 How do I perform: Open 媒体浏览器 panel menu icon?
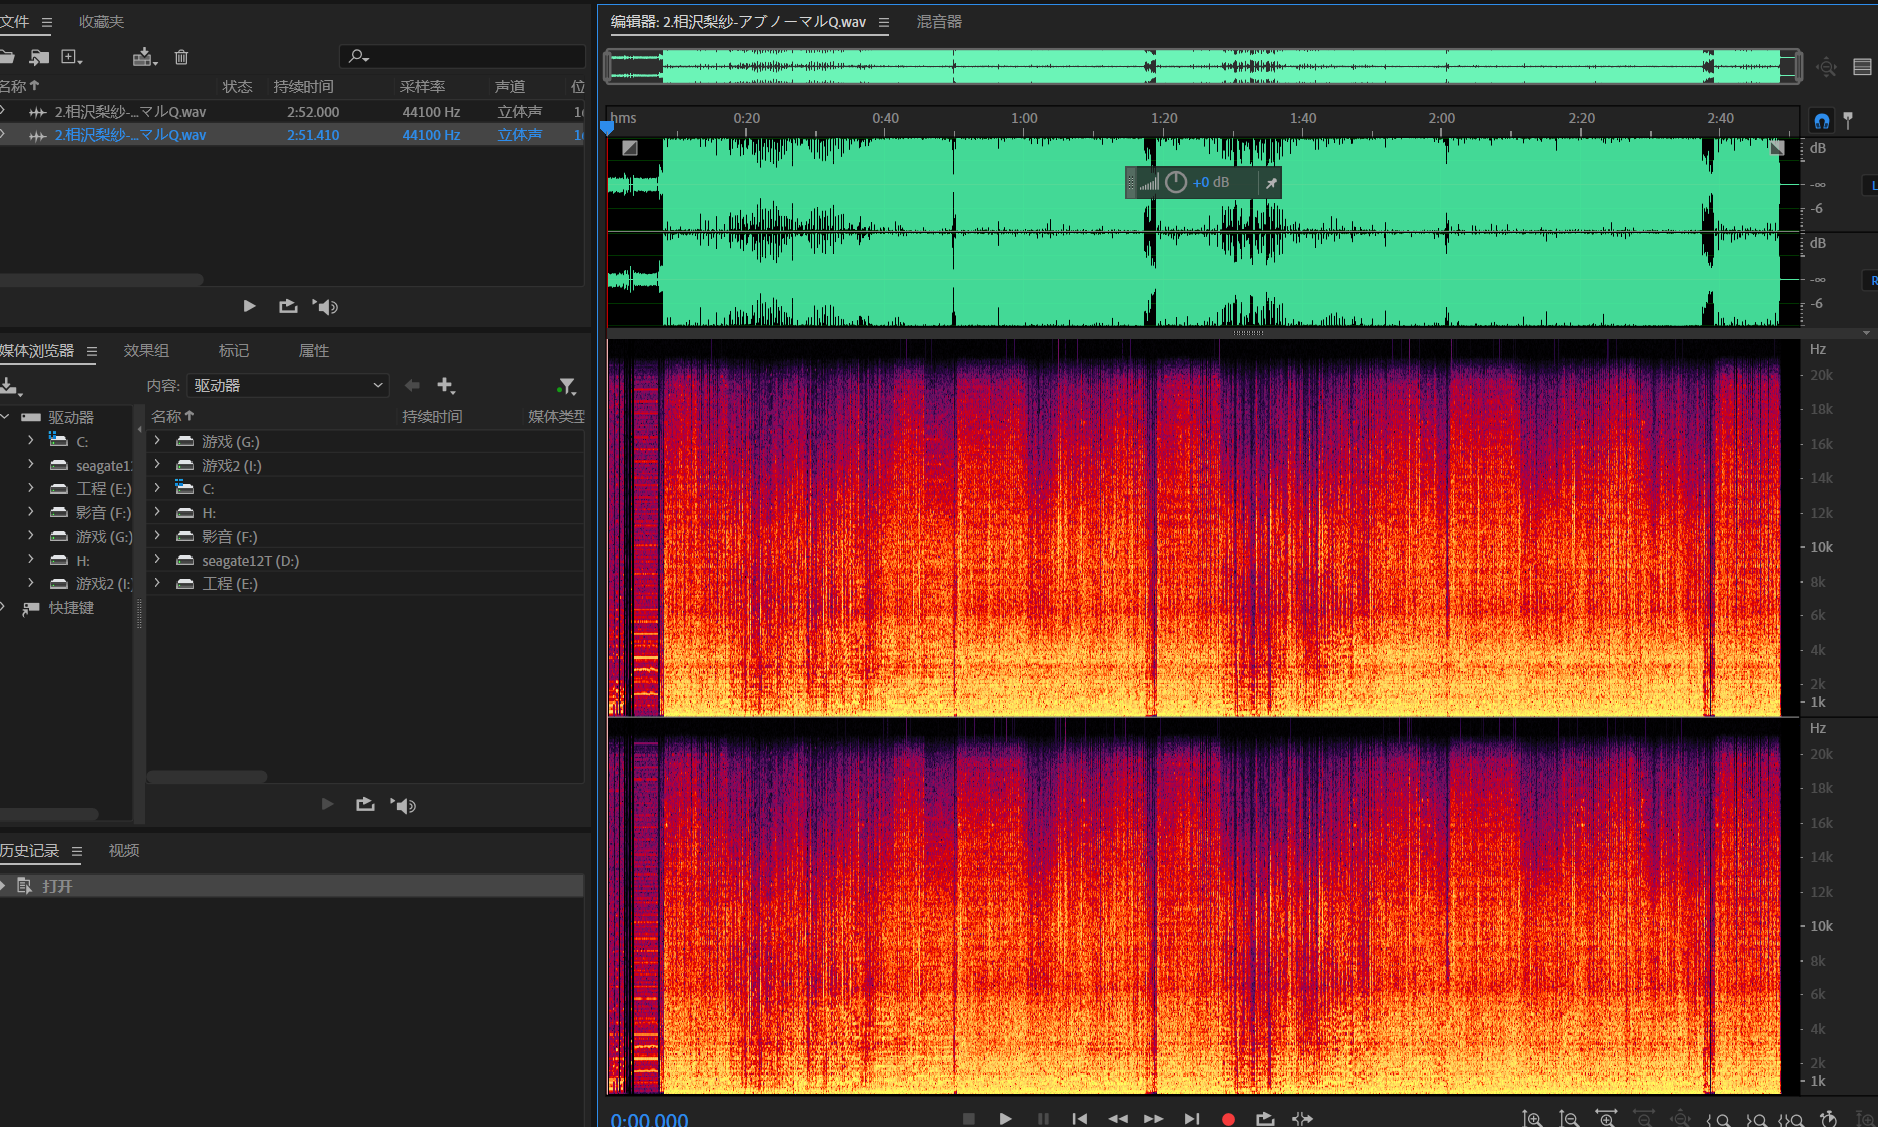coord(92,351)
